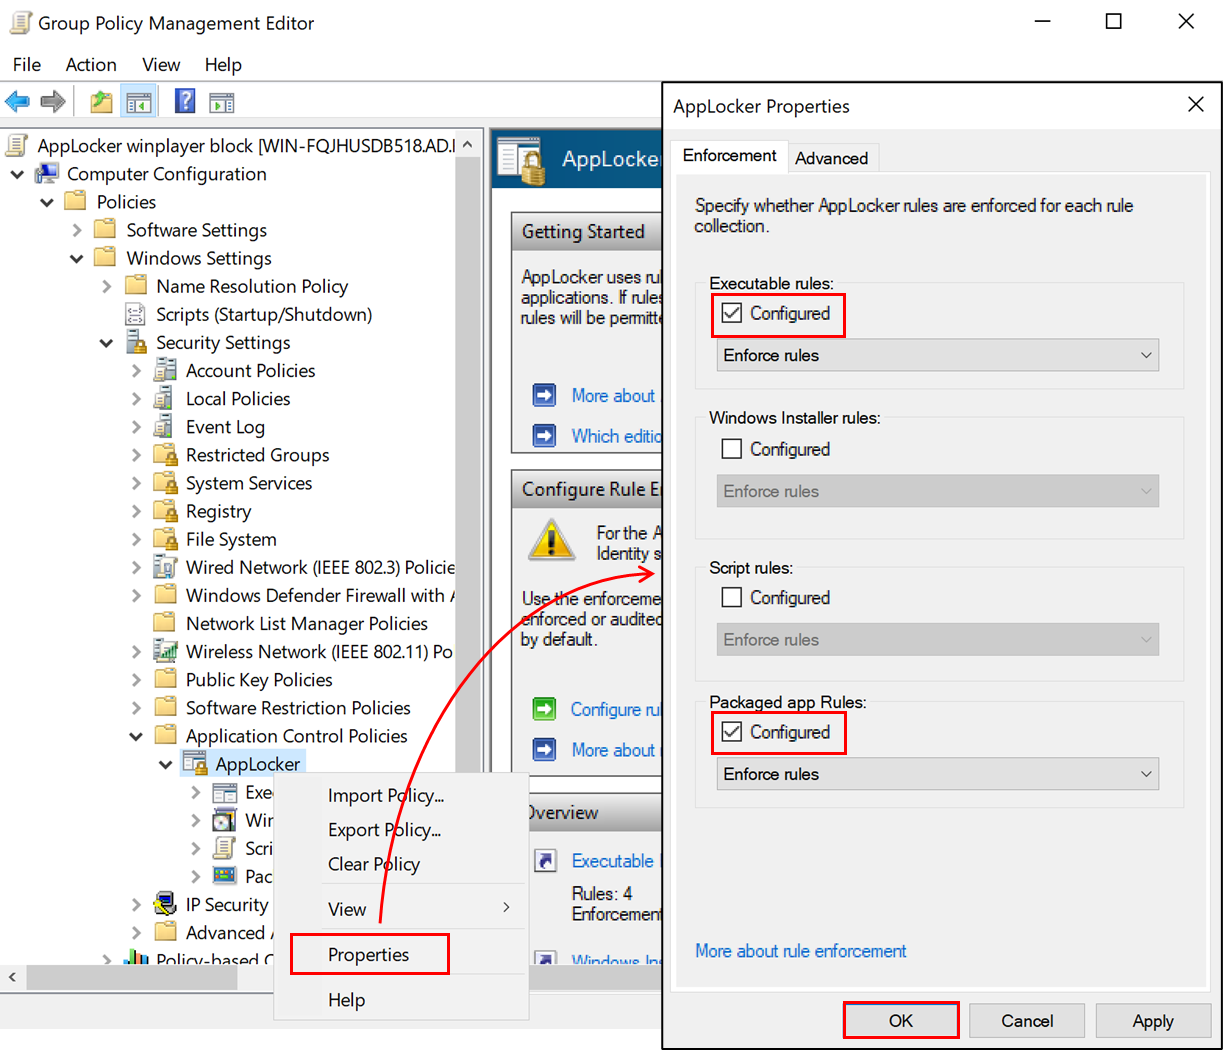
Task: Click the blue arrow icon beside Which editions
Action: click(x=544, y=436)
